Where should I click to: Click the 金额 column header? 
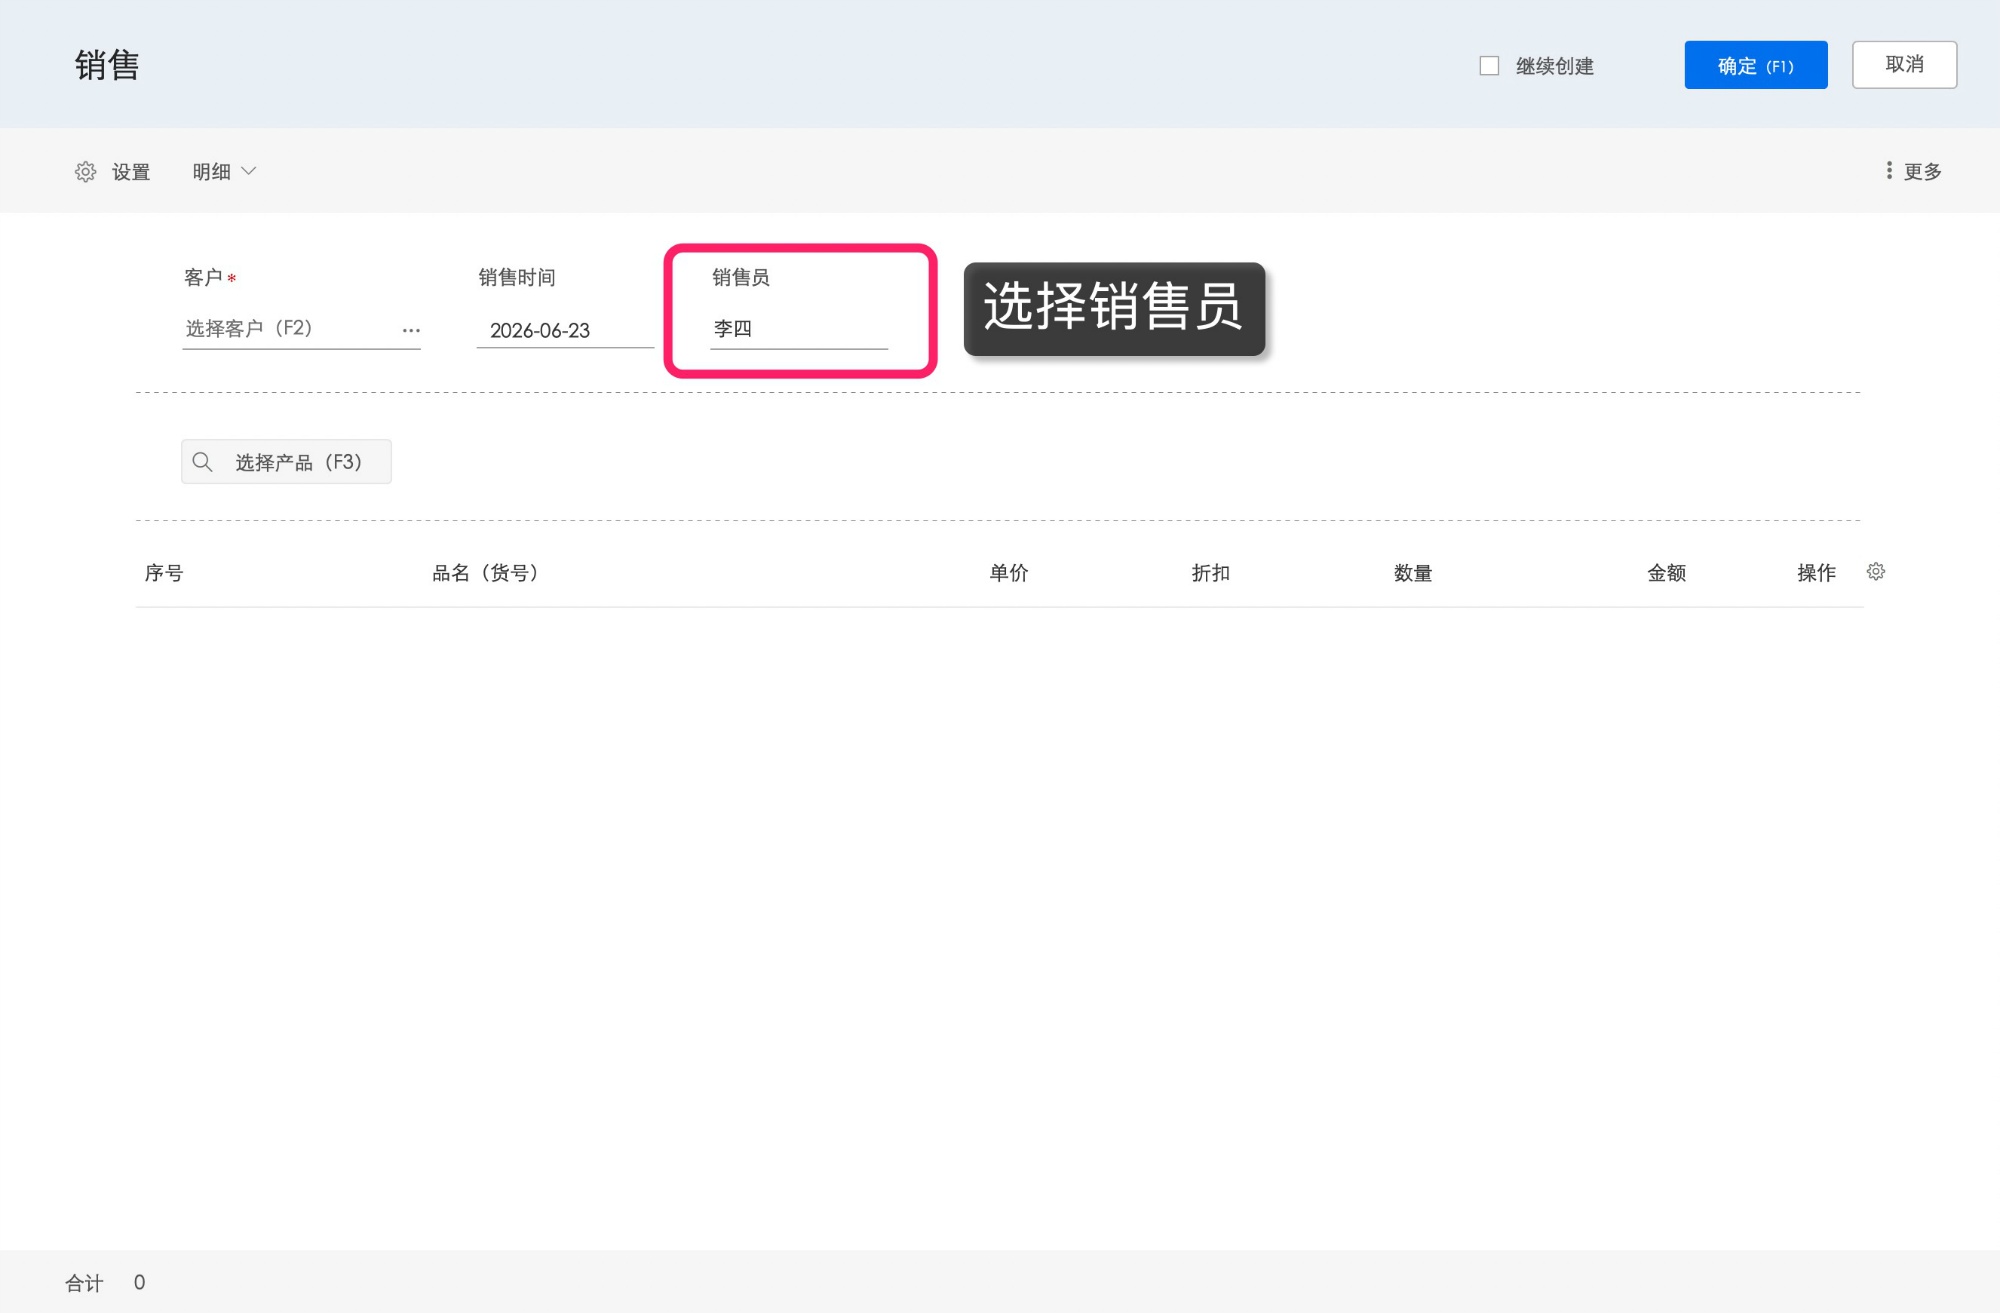[x=1667, y=573]
